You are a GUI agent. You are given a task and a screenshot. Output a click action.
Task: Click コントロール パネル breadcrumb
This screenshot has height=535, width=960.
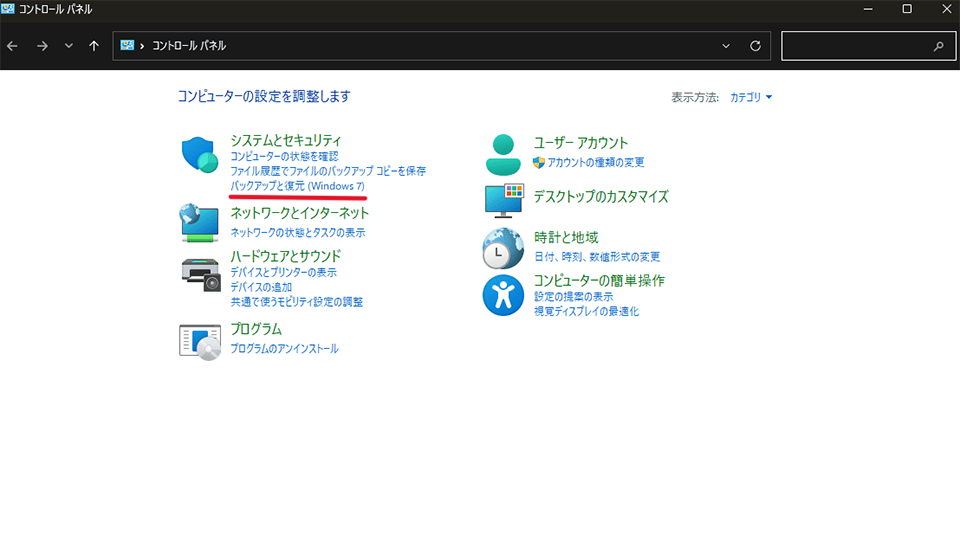tap(189, 46)
